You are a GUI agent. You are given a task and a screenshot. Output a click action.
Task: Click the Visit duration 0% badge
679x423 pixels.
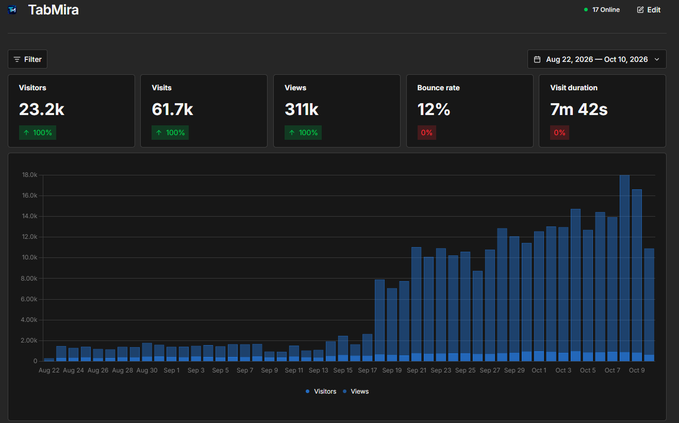pos(559,132)
